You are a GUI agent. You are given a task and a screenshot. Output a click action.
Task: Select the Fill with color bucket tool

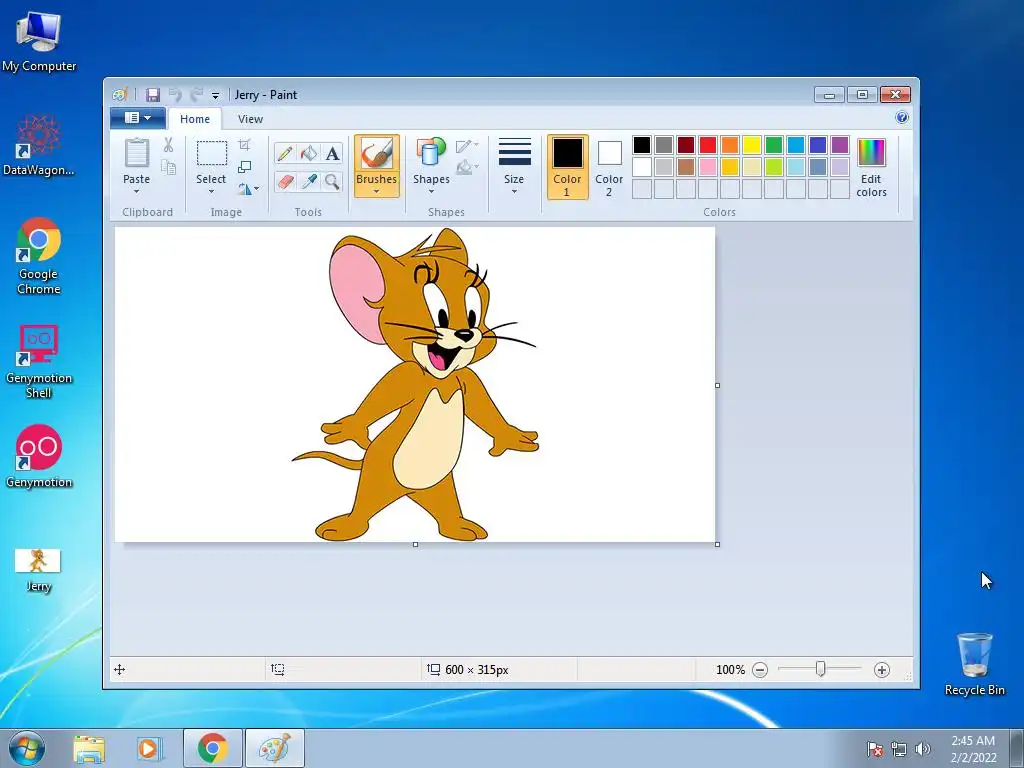[309, 153]
